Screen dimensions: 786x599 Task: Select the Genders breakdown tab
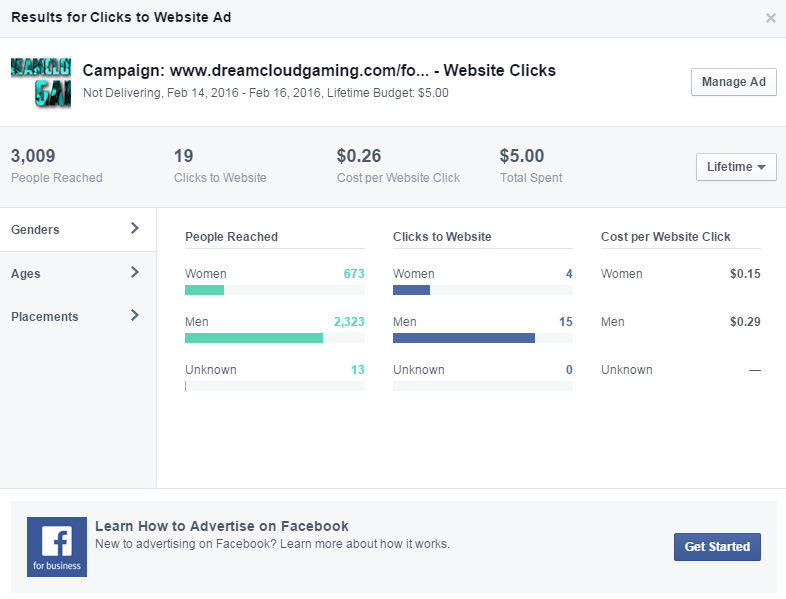pyautogui.click(x=78, y=230)
